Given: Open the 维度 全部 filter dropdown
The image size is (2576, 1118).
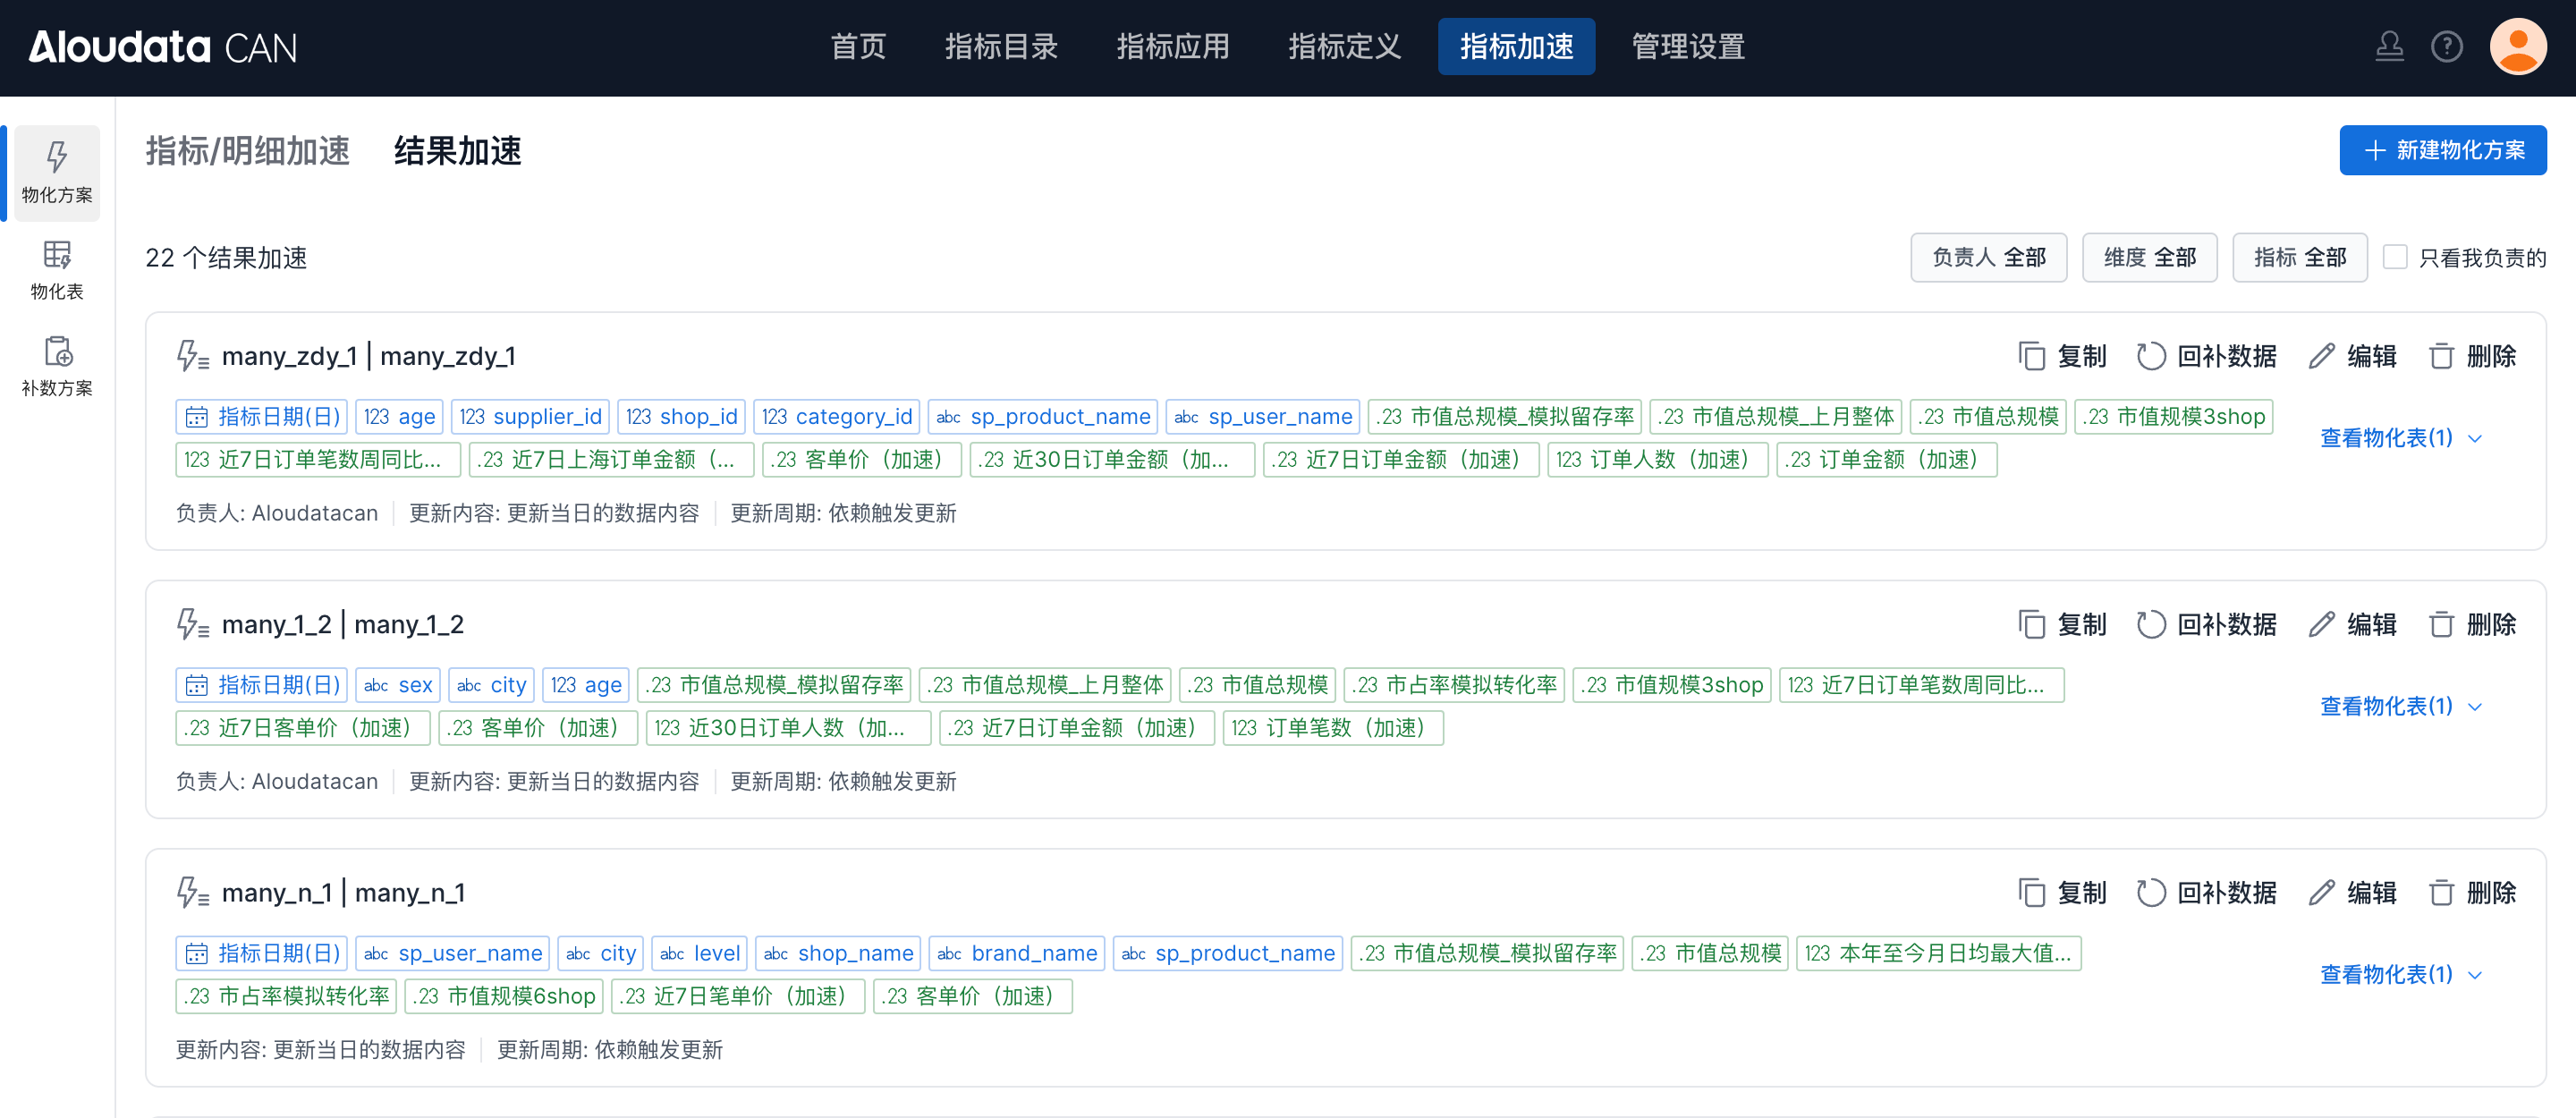Looking at the screenshot, I should [2149, 257].
